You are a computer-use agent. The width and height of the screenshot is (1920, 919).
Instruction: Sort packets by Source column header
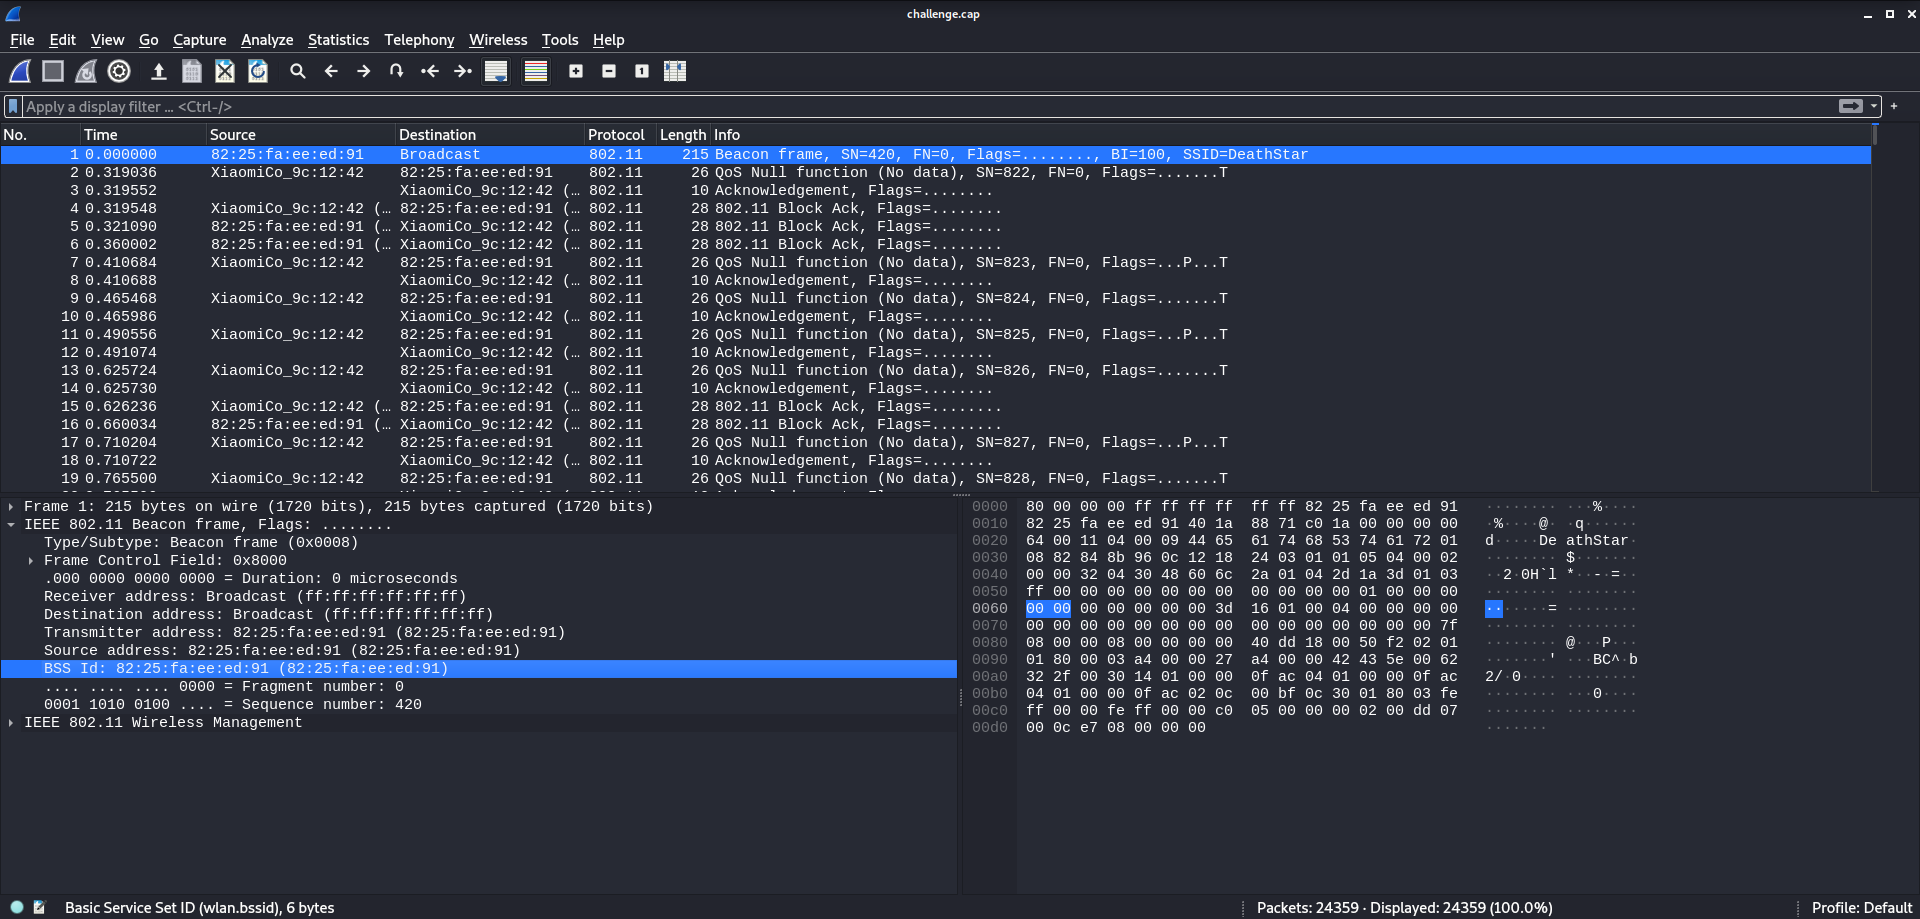click(301, 135)
